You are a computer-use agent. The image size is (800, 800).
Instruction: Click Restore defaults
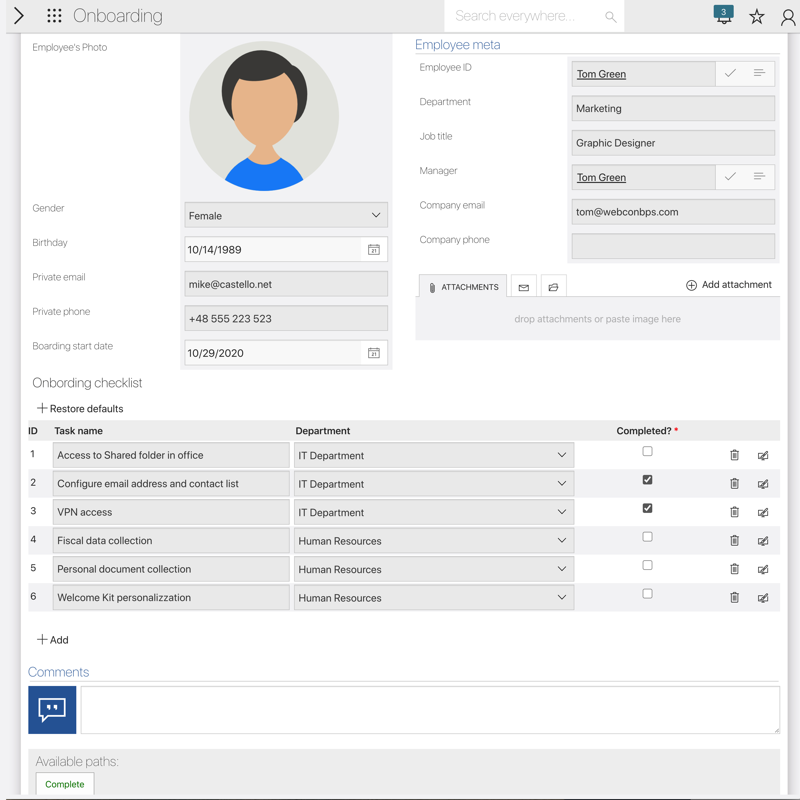pyautogui.click(x=80, y=409)
